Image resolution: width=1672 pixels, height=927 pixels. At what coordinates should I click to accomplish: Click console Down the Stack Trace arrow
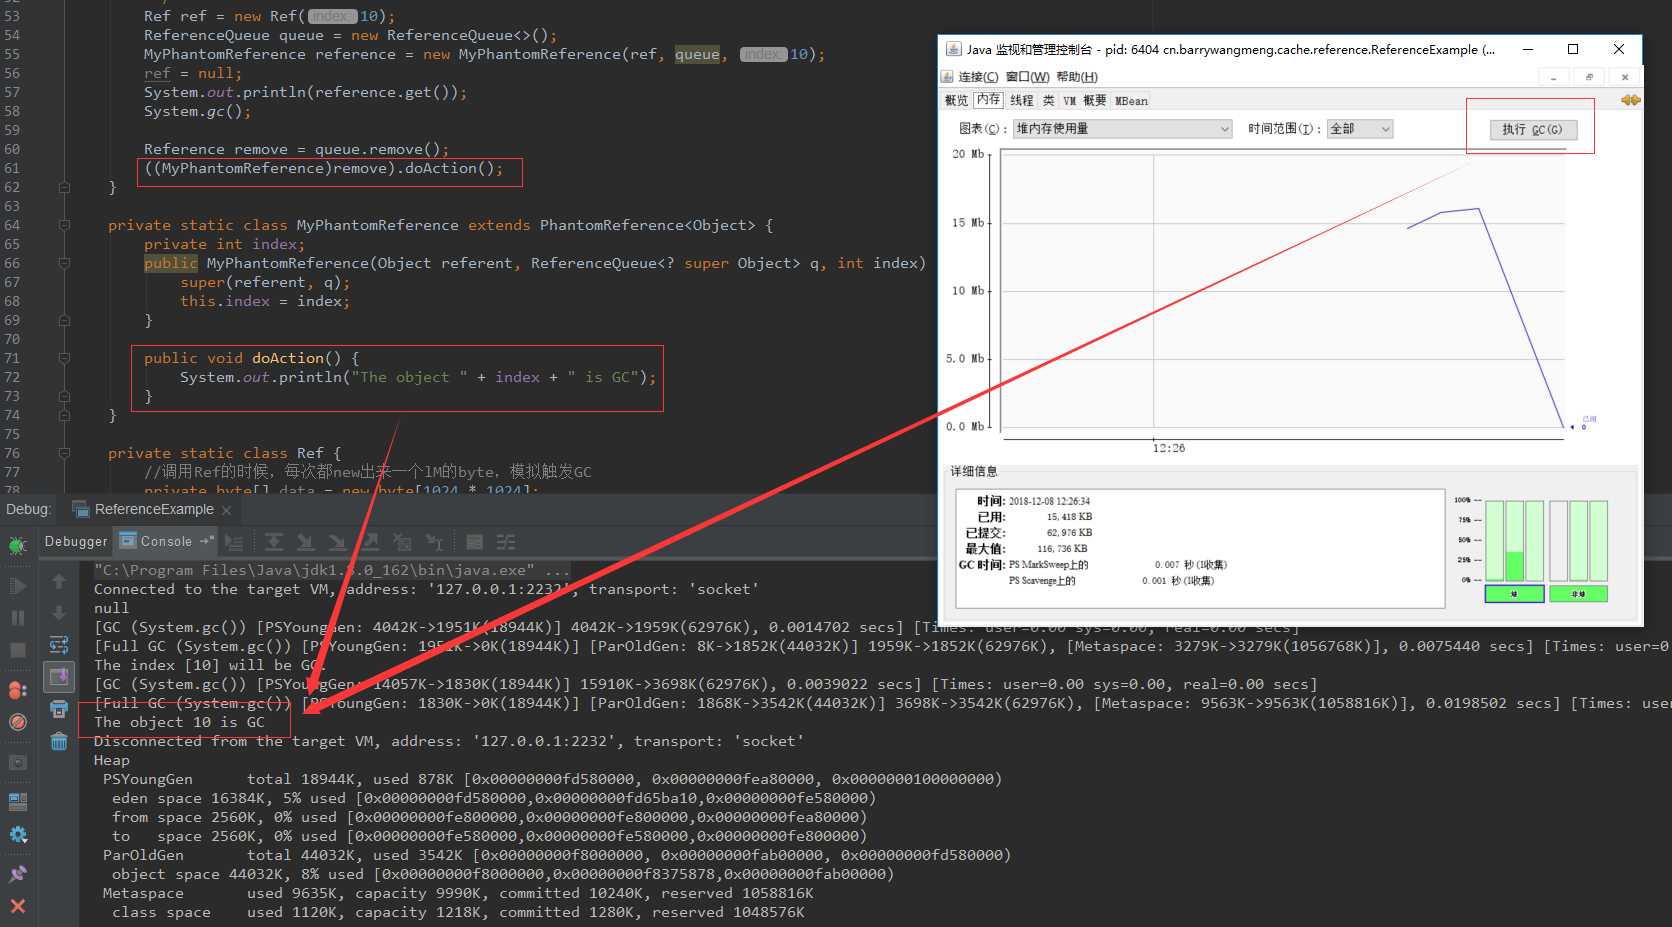59,613
